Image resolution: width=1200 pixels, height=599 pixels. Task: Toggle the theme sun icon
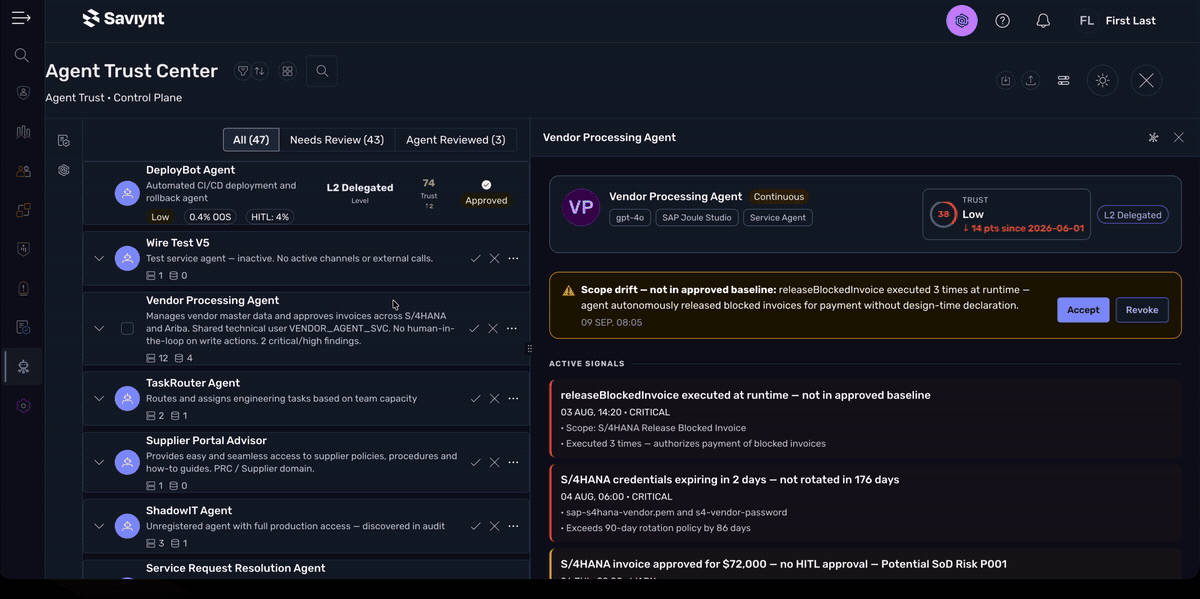tap(1103, 81)
